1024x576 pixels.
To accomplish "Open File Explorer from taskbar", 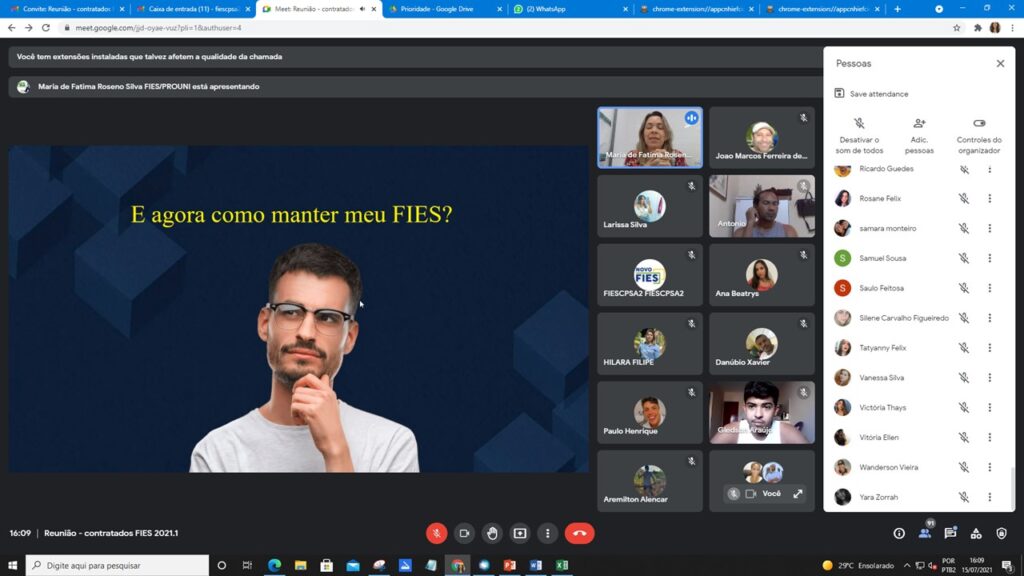I will [x=300, y=565].
